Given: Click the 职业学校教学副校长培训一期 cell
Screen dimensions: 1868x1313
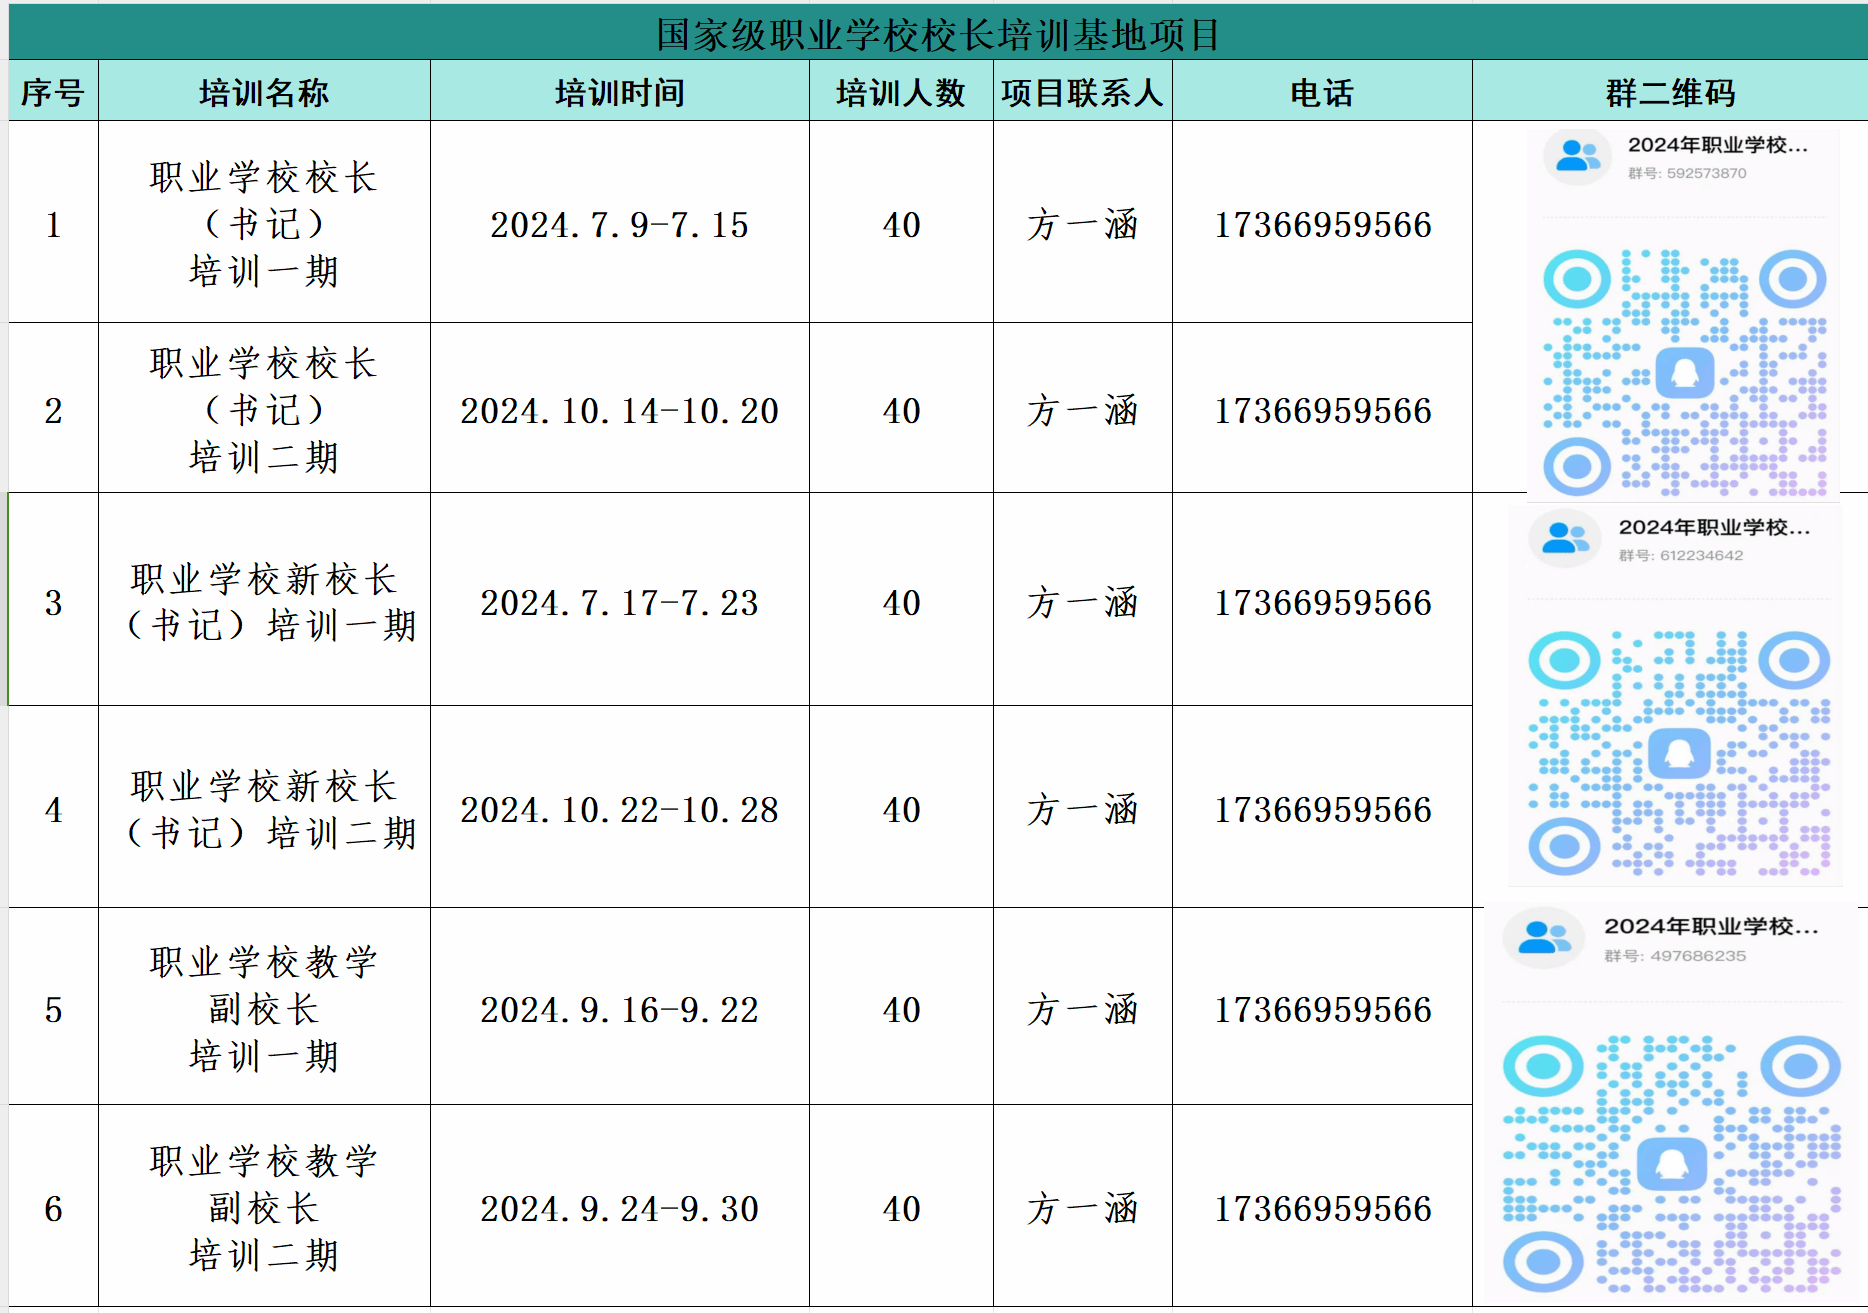Looking at the screenshot, I should click(x=264, y=1007).
